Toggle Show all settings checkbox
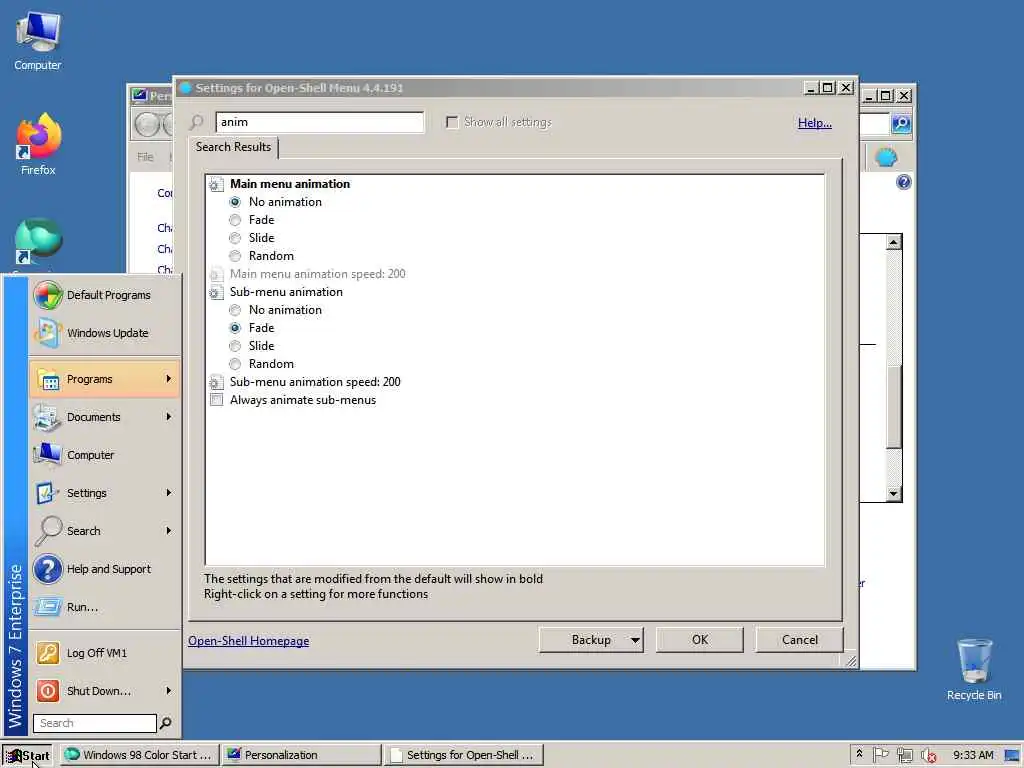The height and width of the screenshot is (768, 1024). [452, 122]
